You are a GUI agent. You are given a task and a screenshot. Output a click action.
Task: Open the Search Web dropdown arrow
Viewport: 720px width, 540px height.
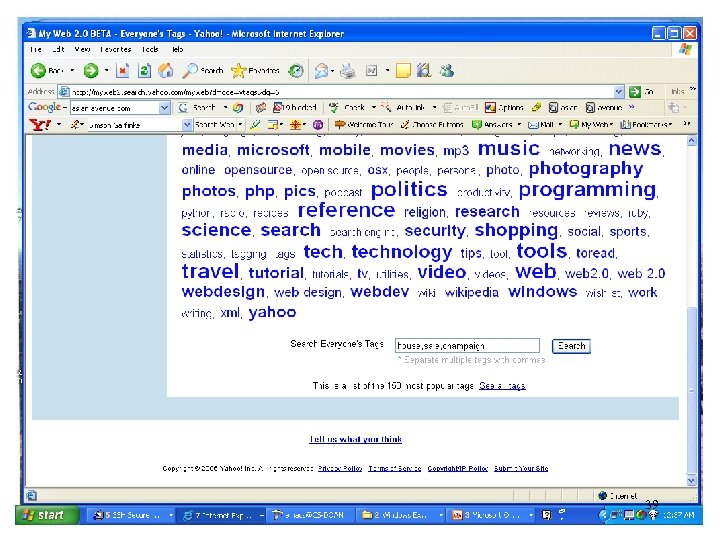coord(240,124)
